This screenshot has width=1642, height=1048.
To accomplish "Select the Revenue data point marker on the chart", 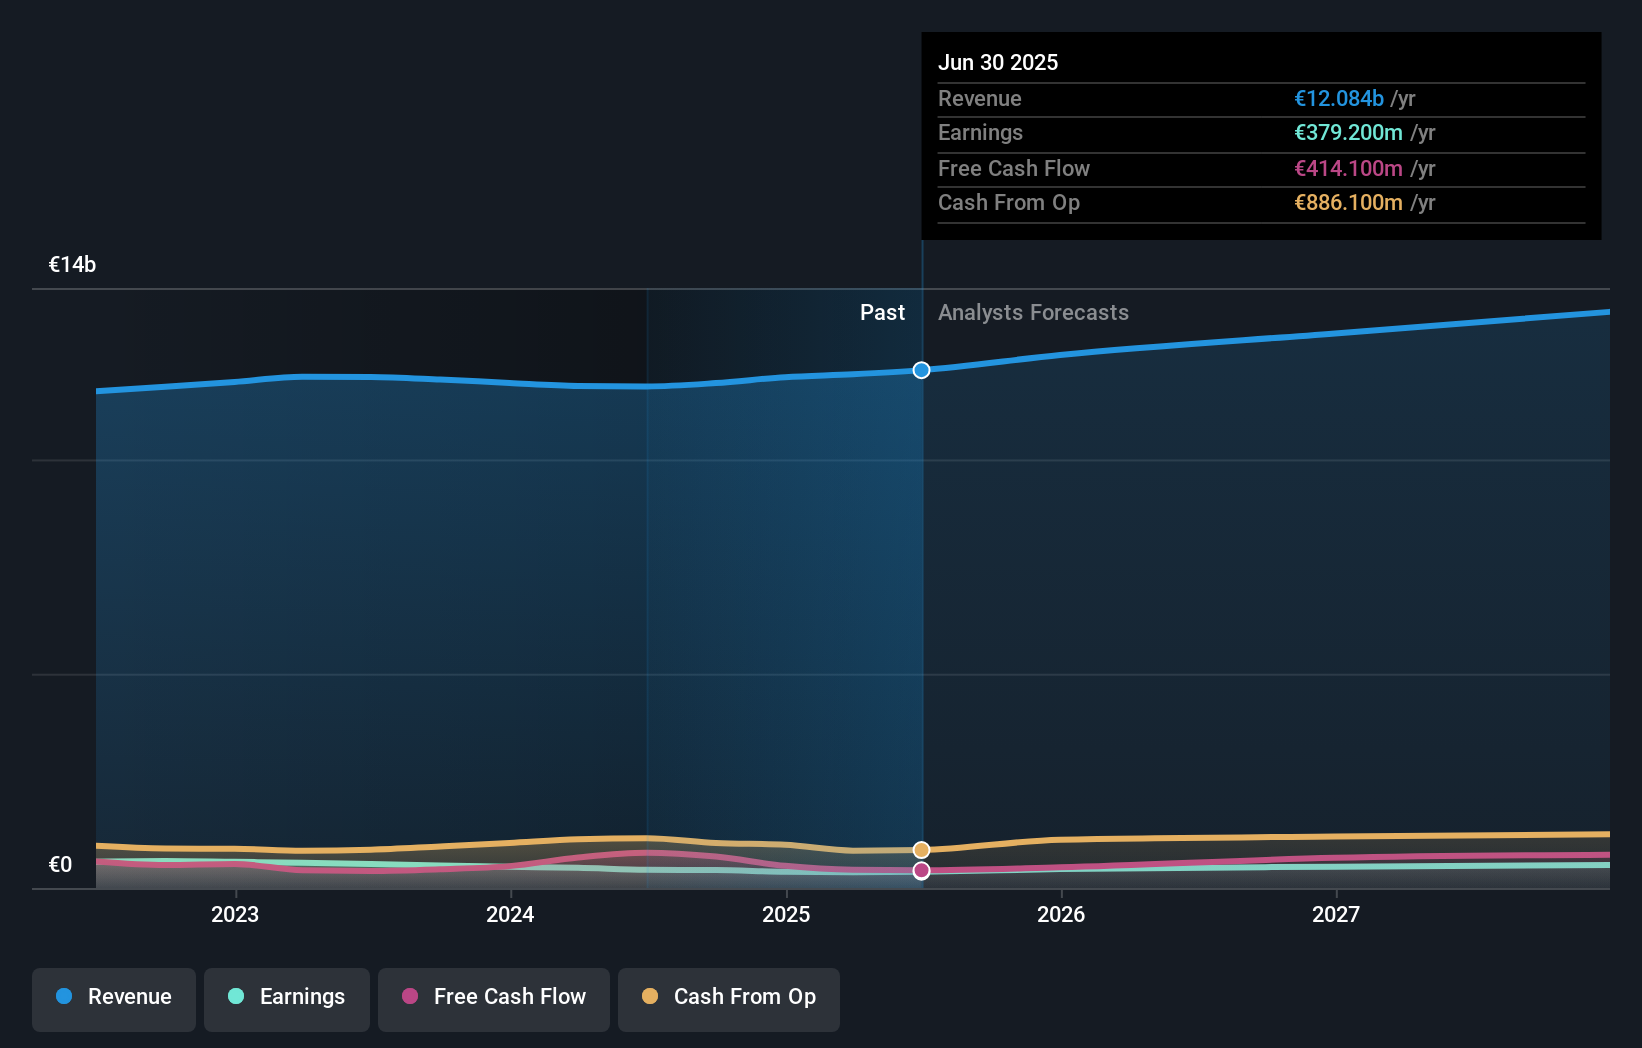I will 921,370.
